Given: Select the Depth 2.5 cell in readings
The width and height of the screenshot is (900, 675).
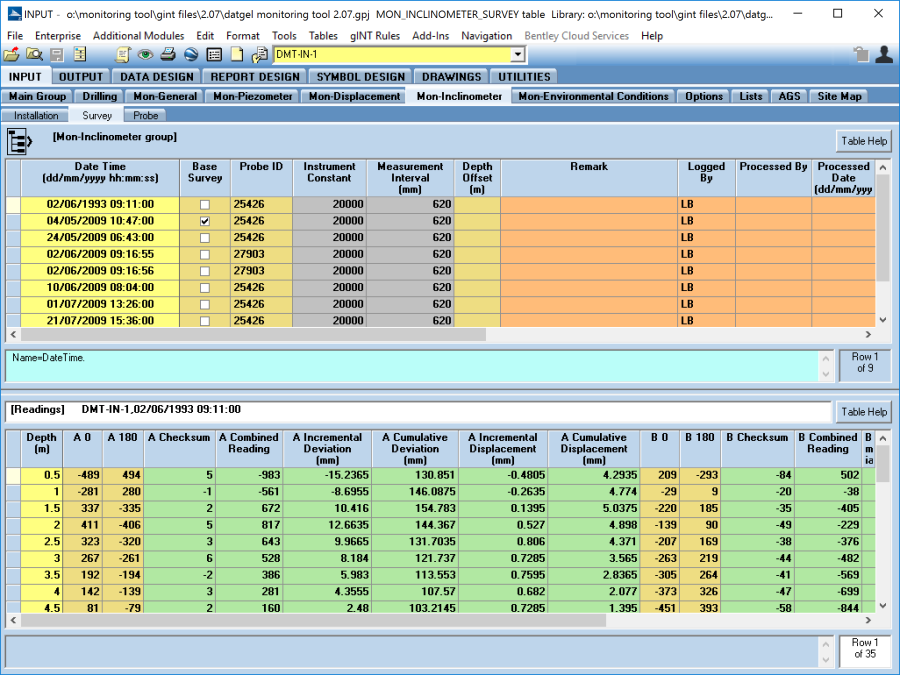Looking at the screenshot, I should click(41, 540).
